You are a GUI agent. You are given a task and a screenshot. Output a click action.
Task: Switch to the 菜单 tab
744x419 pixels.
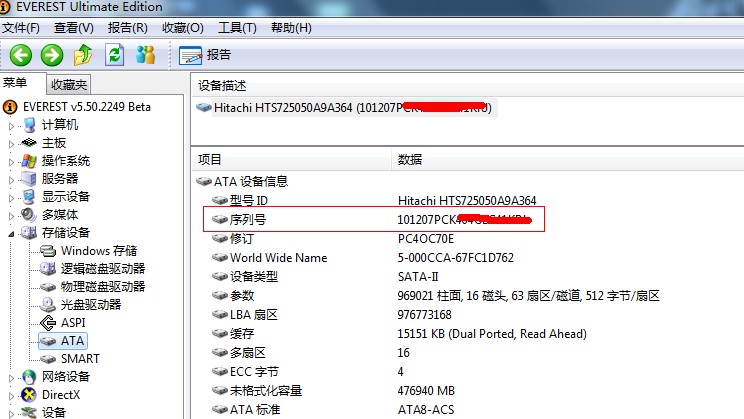(15, 83)
